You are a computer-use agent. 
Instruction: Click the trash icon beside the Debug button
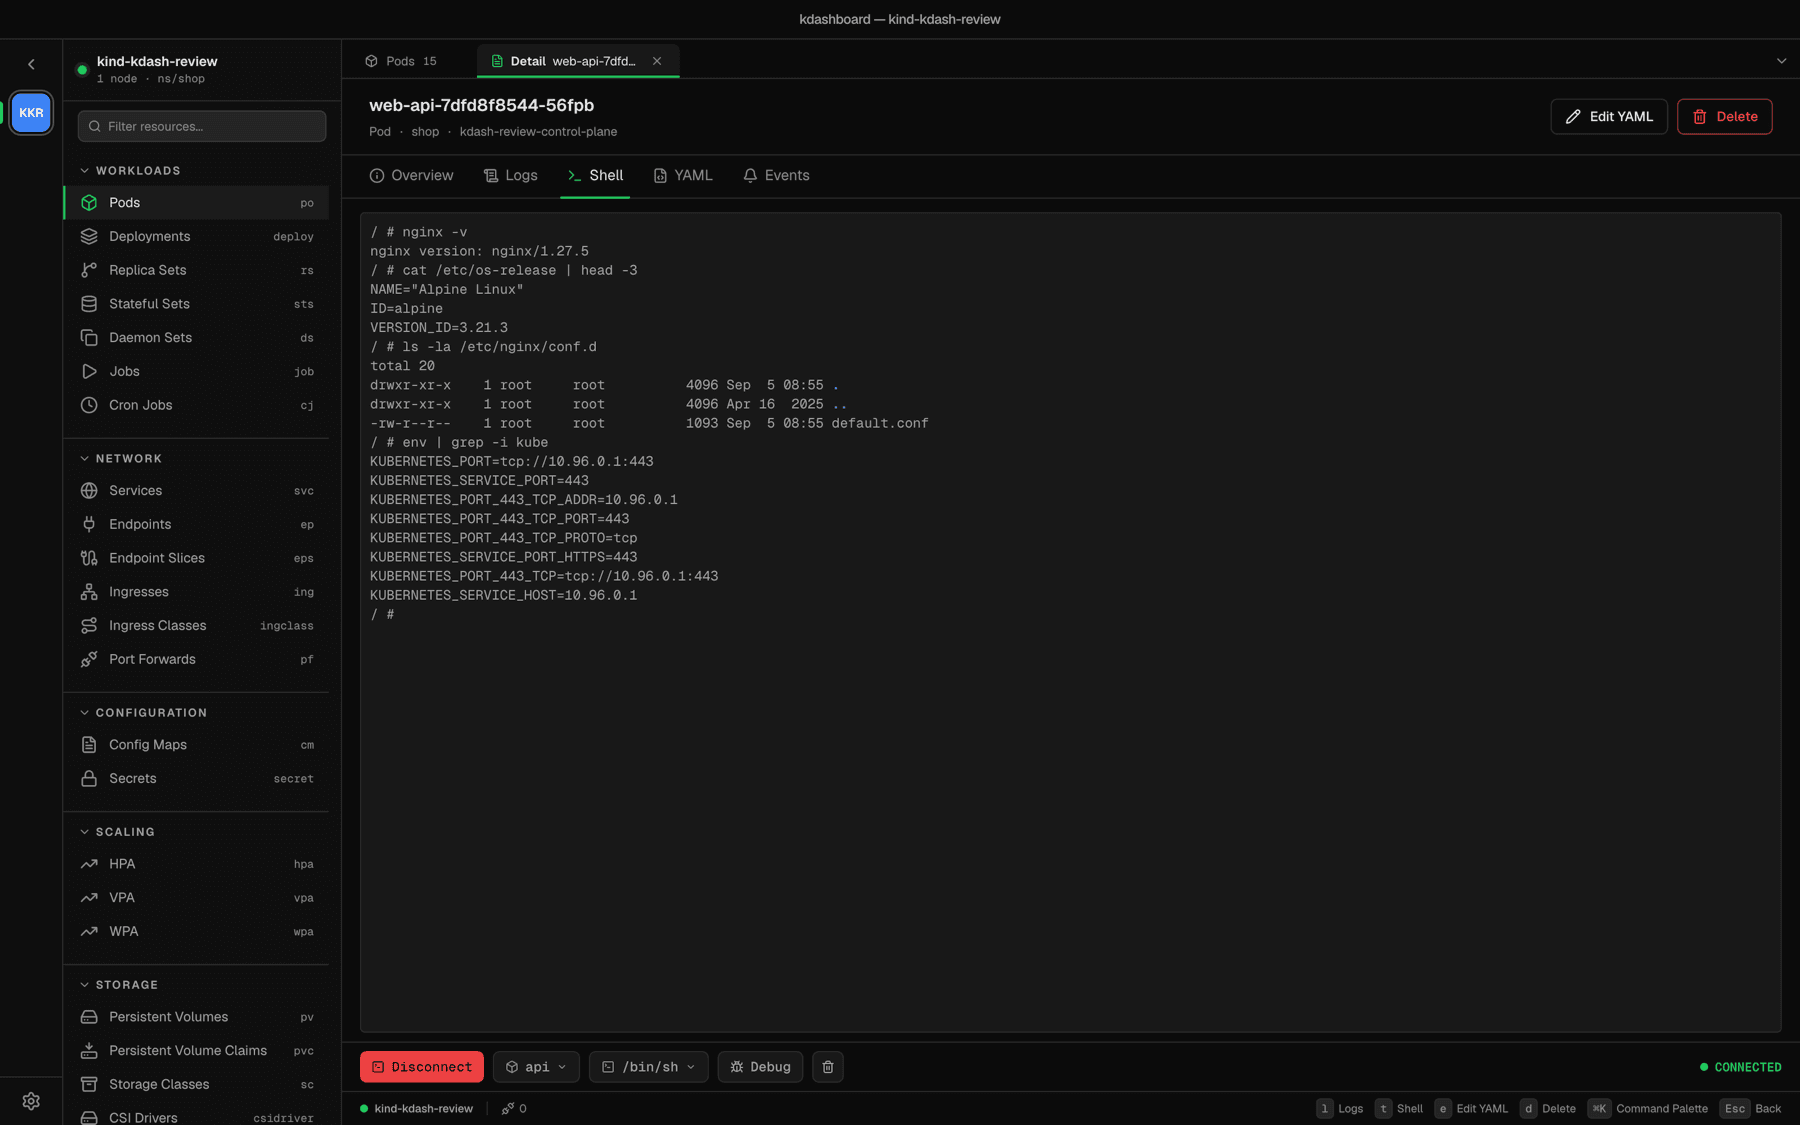[827, 1067]
